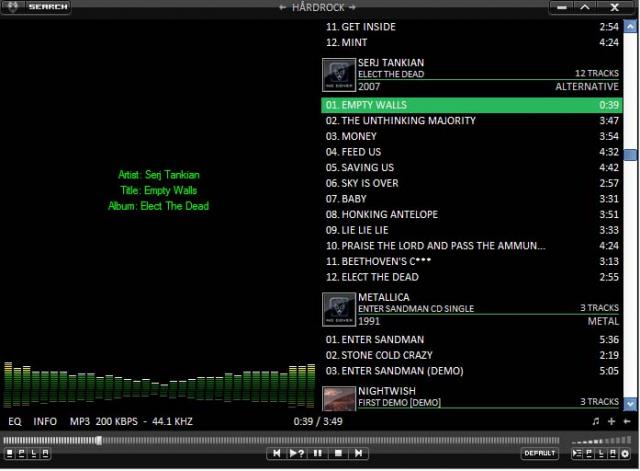
Task: Pause playback
Action: [318, 453]
